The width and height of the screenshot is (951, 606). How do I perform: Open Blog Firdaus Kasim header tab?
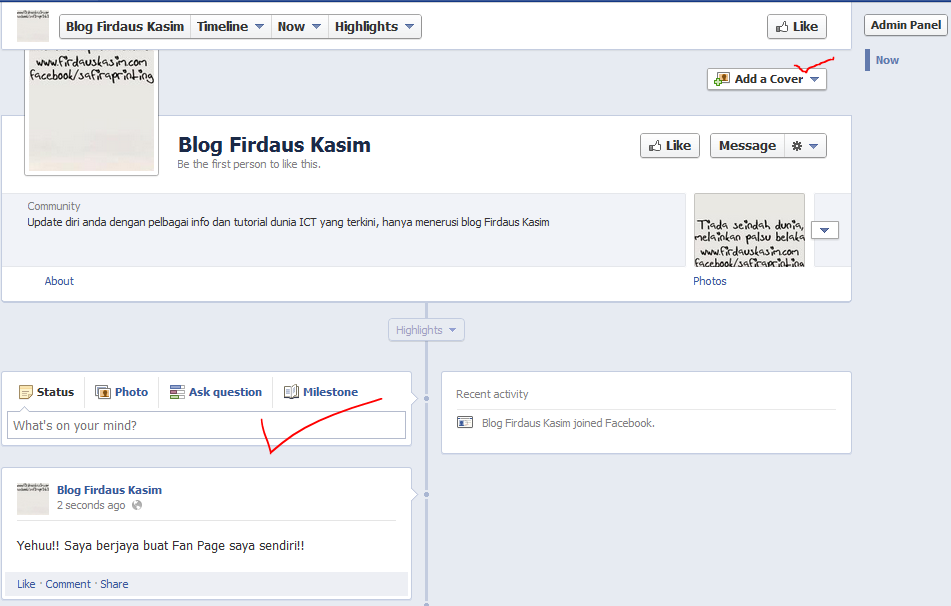pyautogui.click(x=125, y=27)
